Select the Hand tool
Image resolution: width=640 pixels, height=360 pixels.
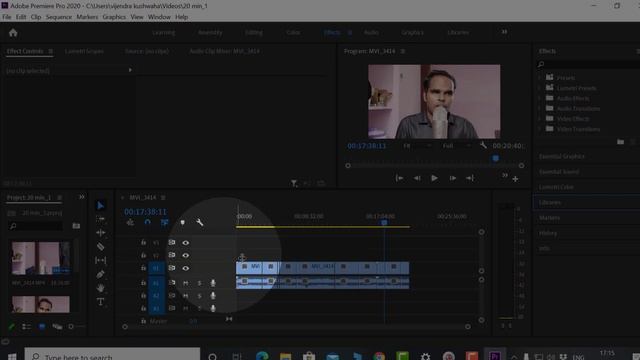[x=100, y=288]
